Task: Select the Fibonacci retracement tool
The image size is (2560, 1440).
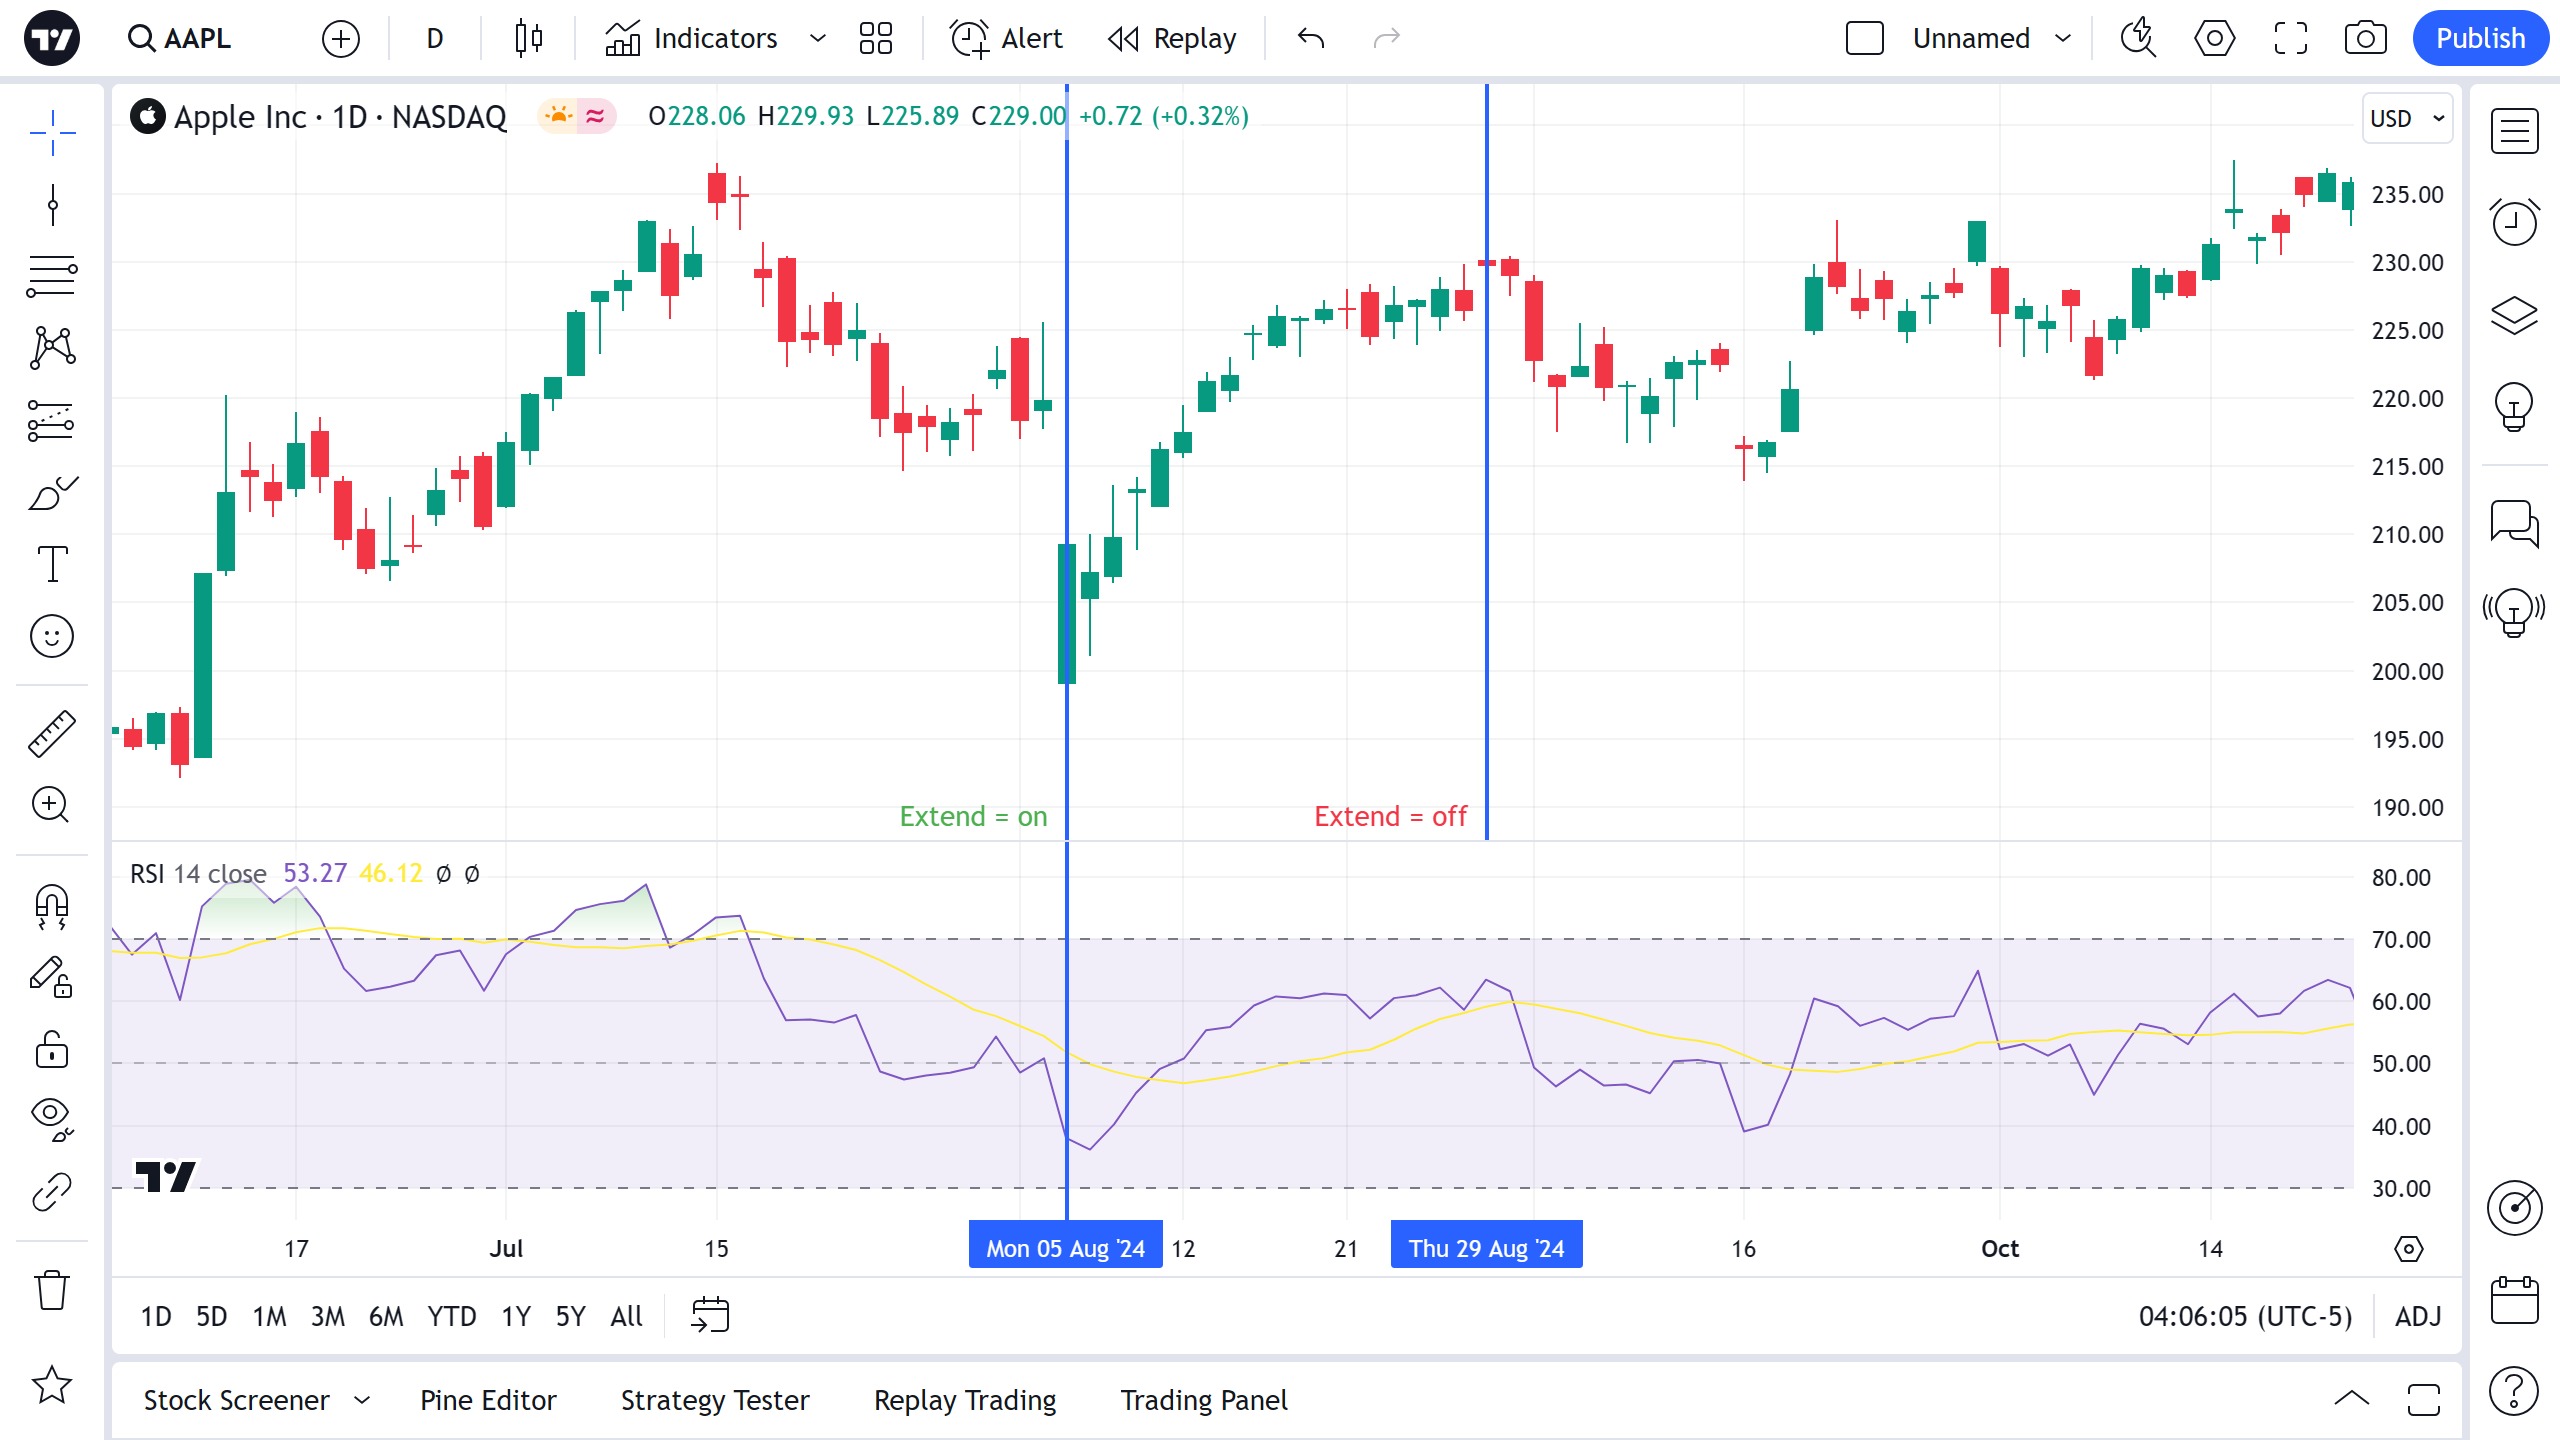Action: click(x=51, y=275)
